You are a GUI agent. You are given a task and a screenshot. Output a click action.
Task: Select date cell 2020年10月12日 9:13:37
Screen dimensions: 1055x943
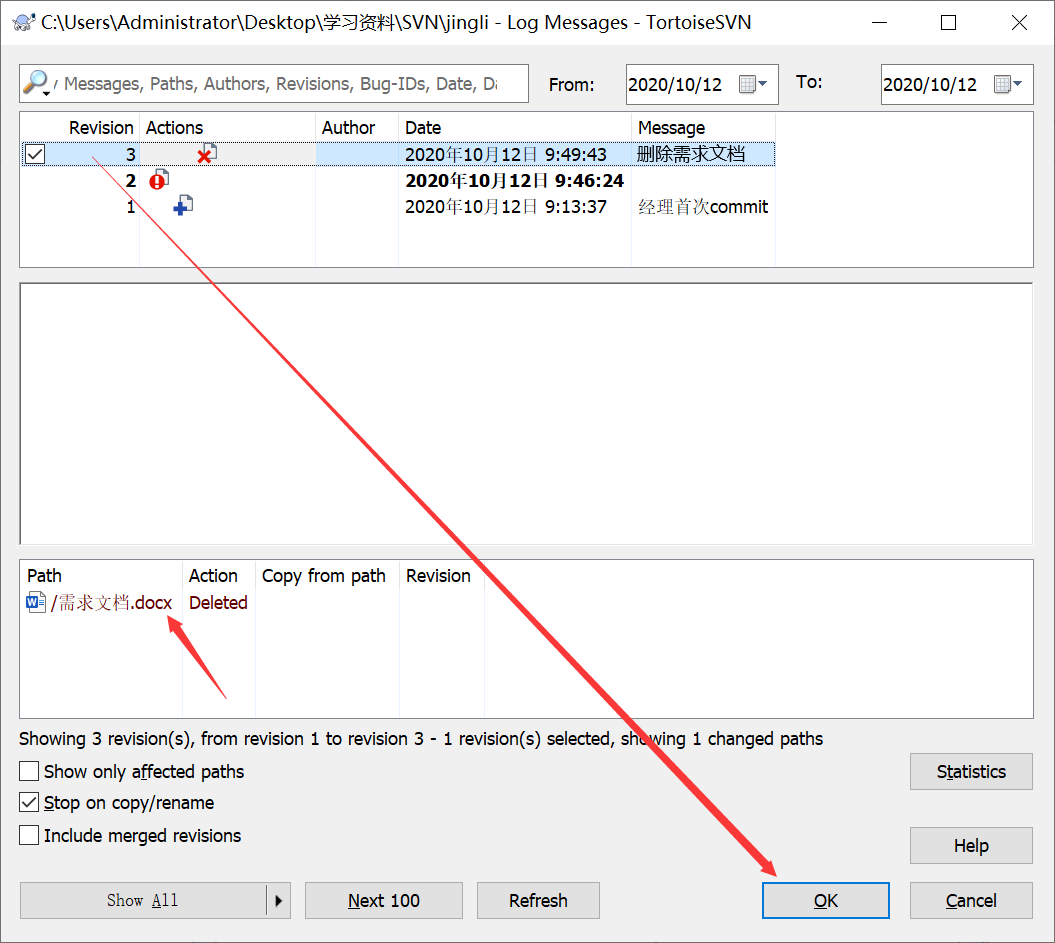coord(505,206)
